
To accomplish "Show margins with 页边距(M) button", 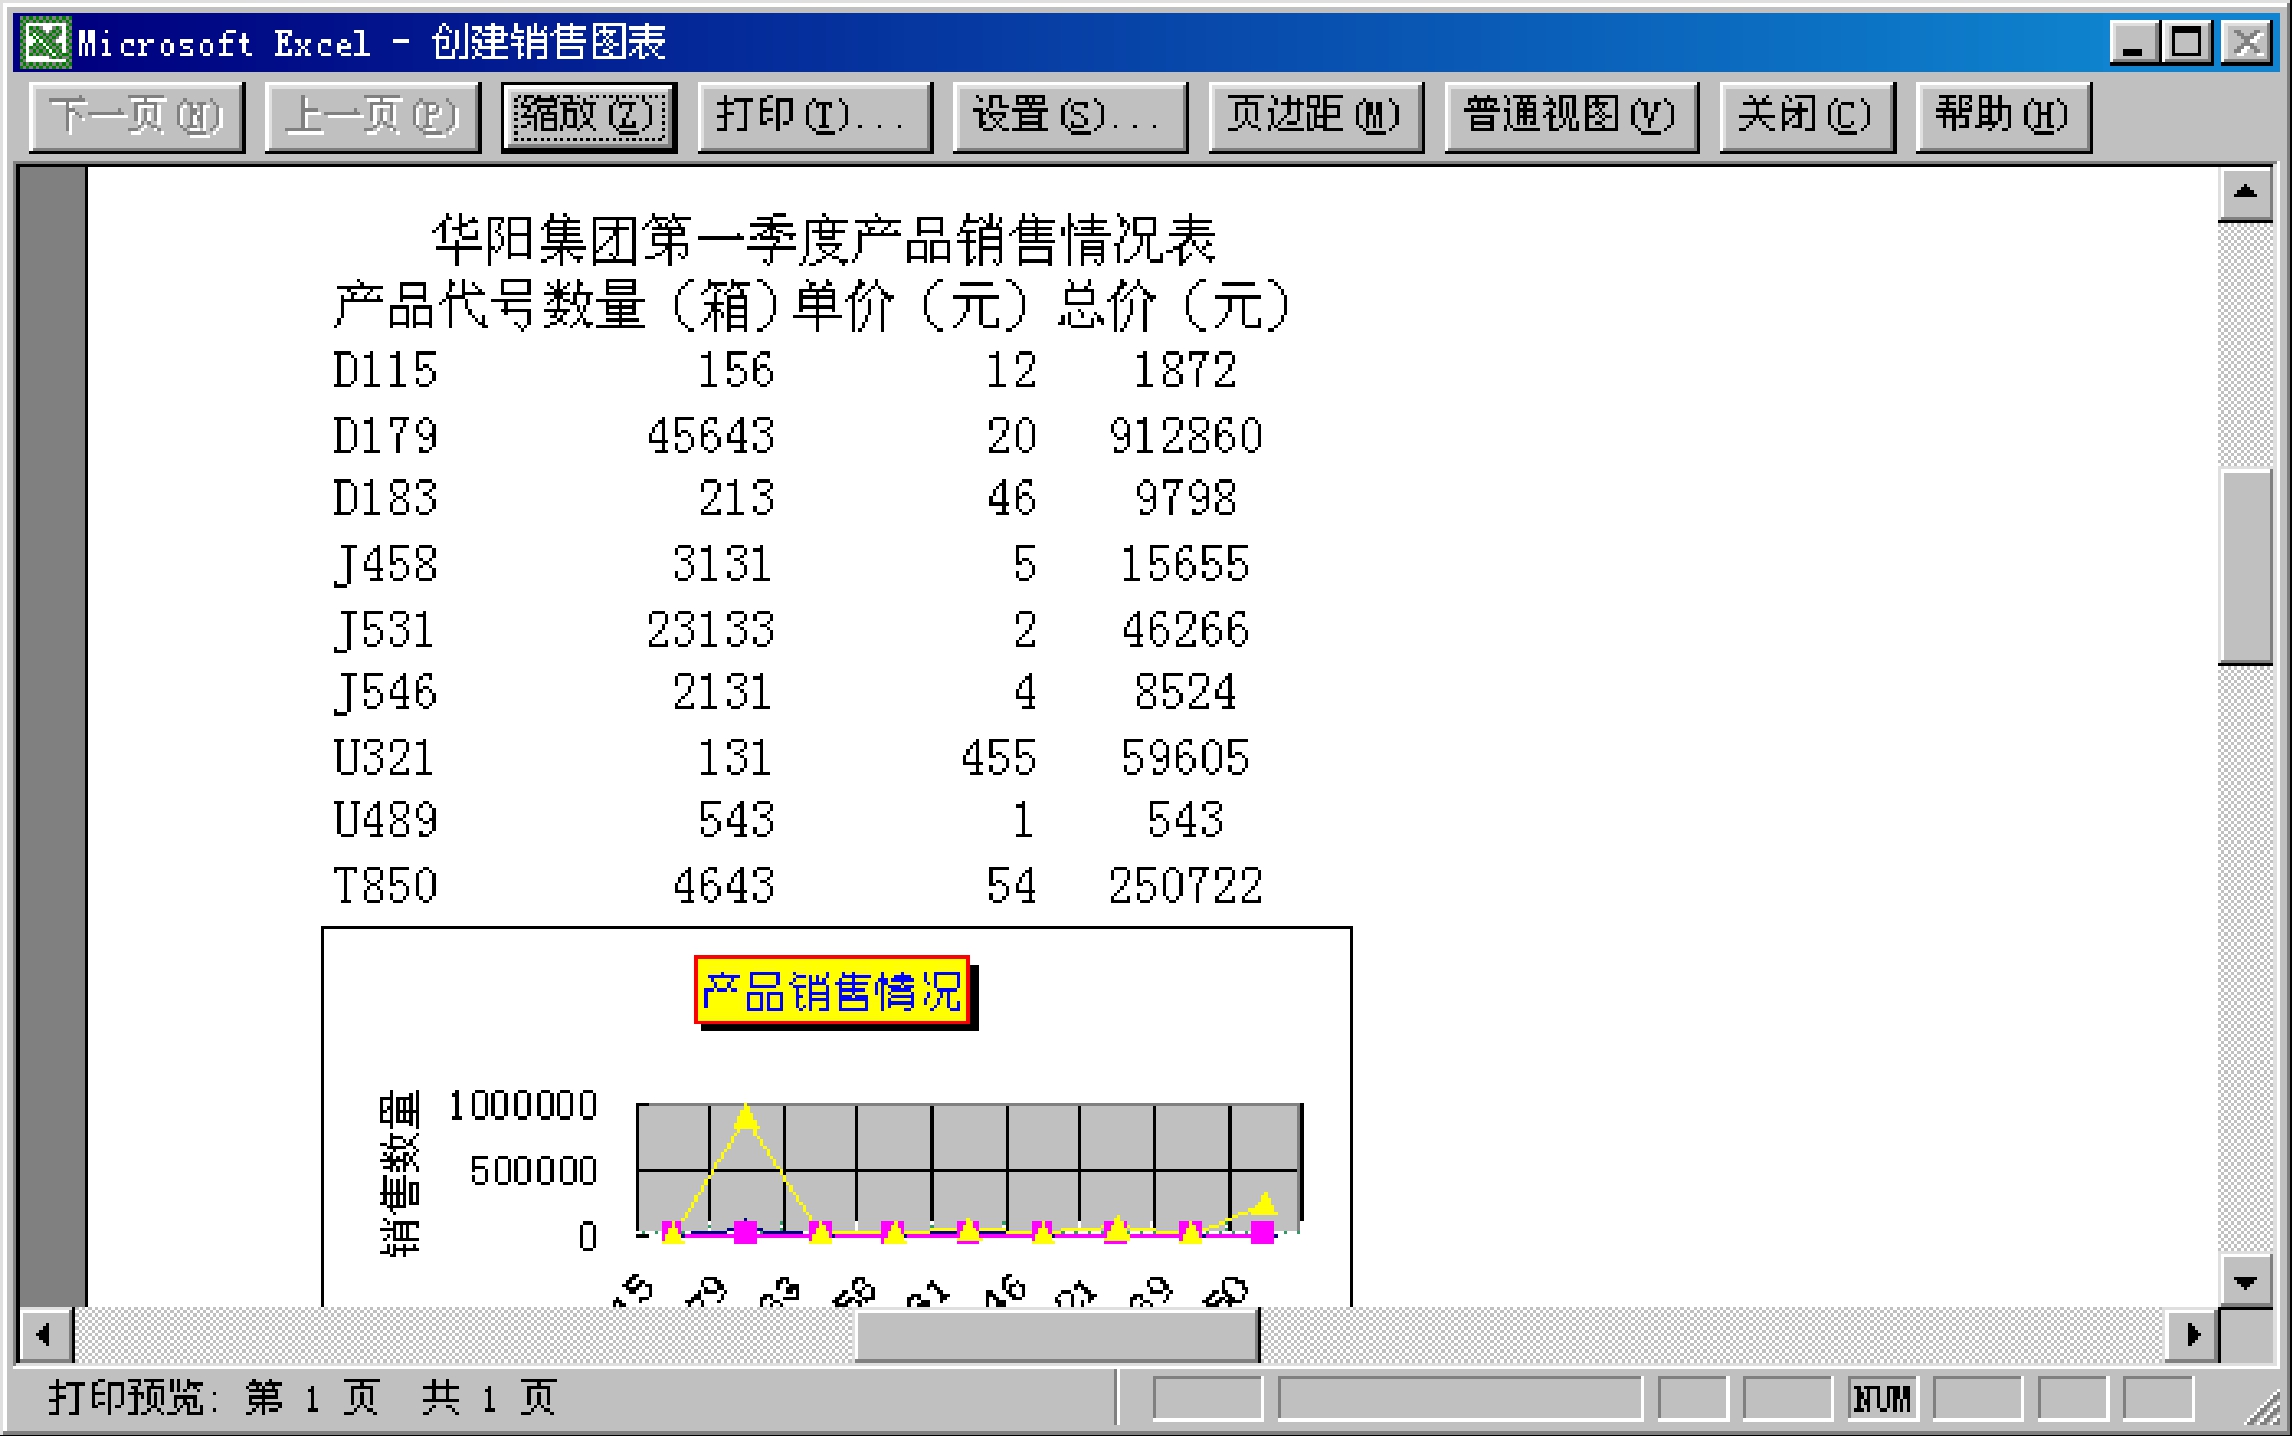I will pos(1314,116).
